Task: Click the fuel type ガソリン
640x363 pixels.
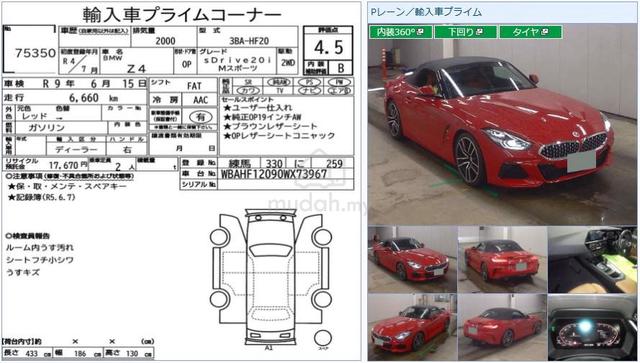Action: (46, 128)
